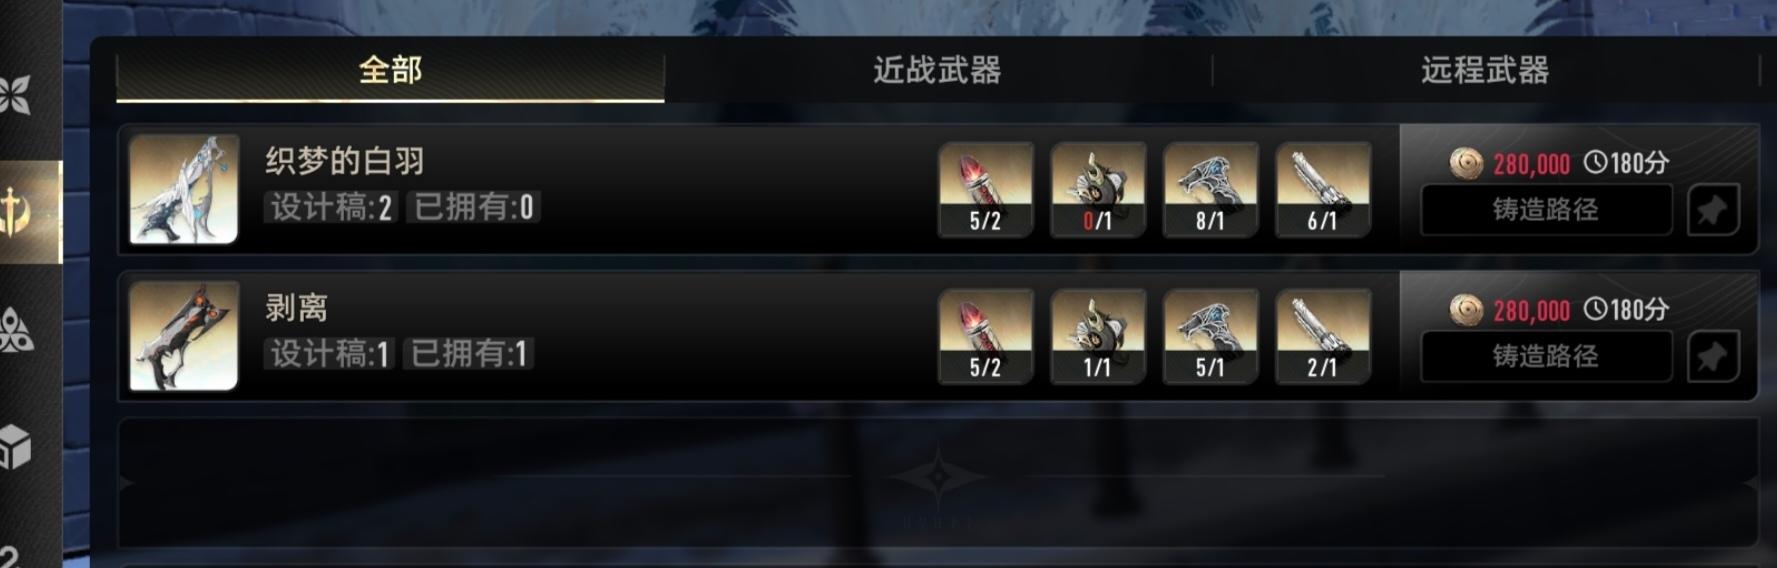
Task: Select the missing 0/1 helmet part icon
Action: point(1097,190)
